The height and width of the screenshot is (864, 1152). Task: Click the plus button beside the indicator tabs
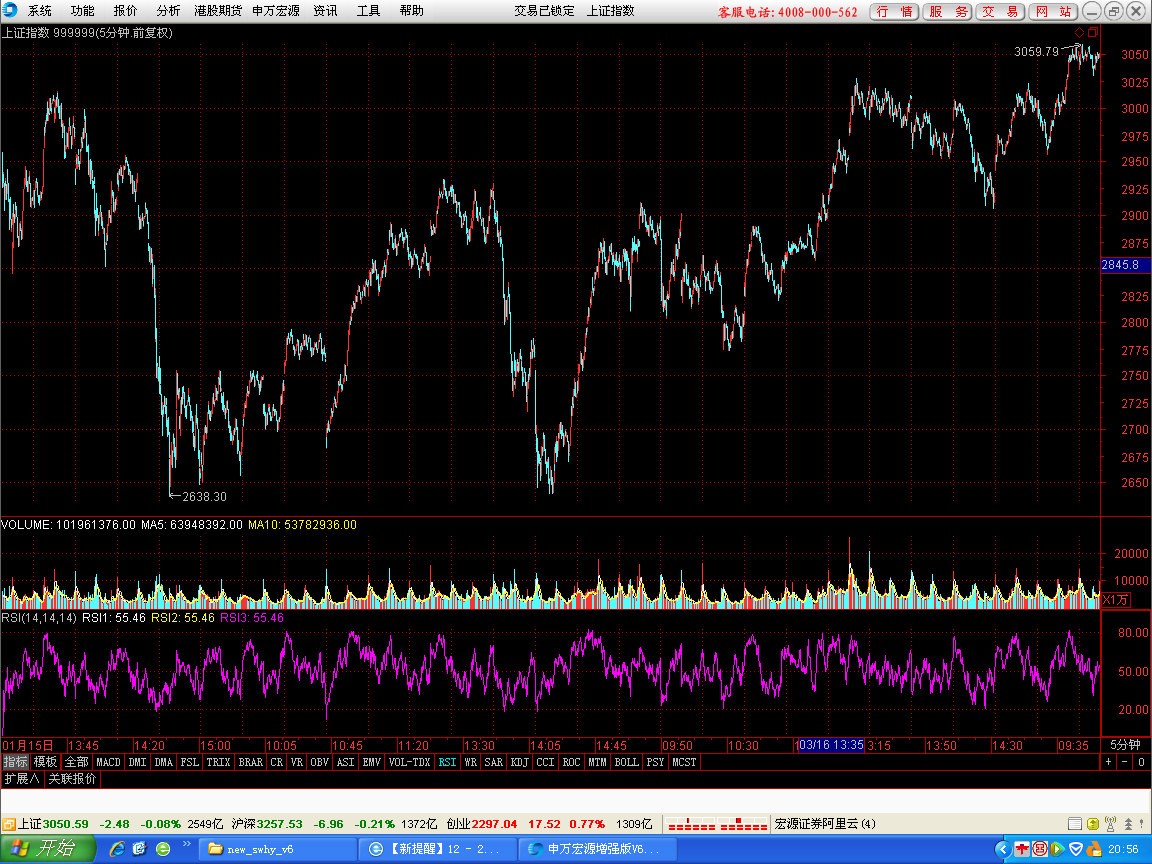point(1109,762)
